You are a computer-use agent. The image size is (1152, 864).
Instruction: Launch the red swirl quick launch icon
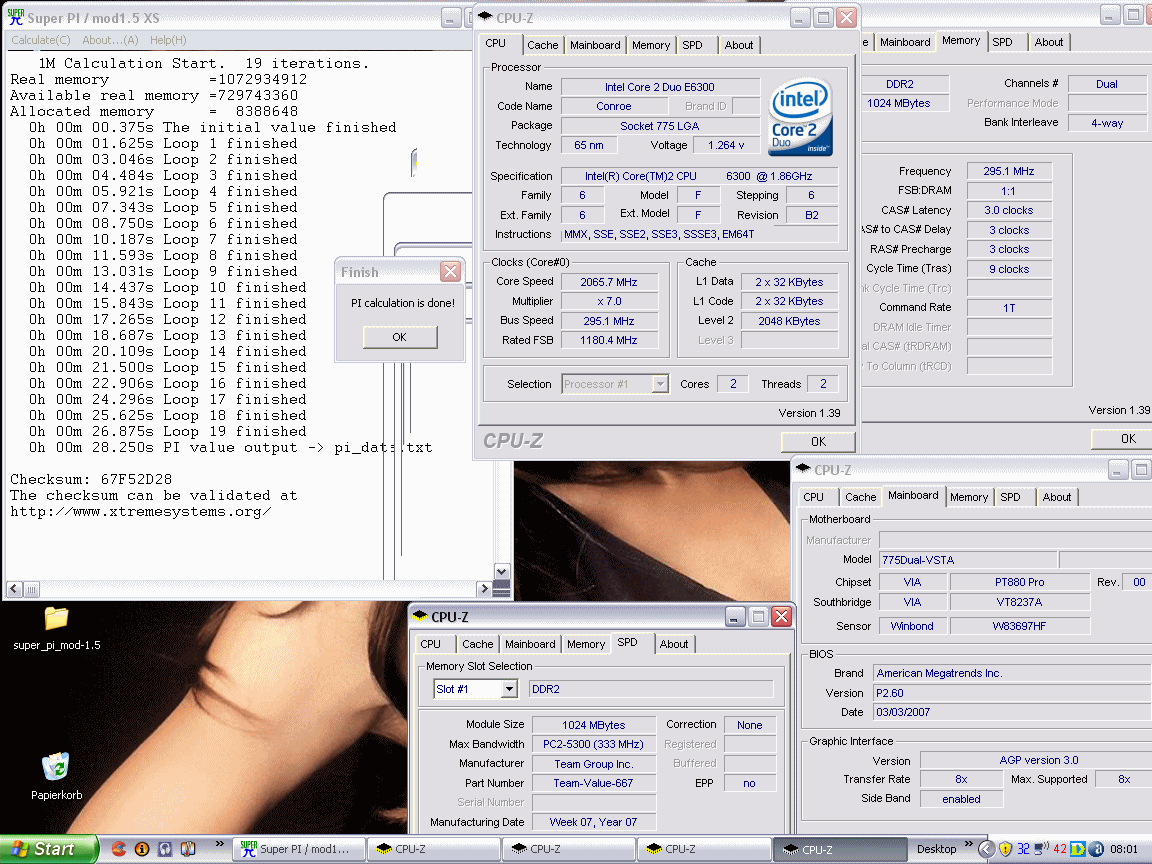118,849
